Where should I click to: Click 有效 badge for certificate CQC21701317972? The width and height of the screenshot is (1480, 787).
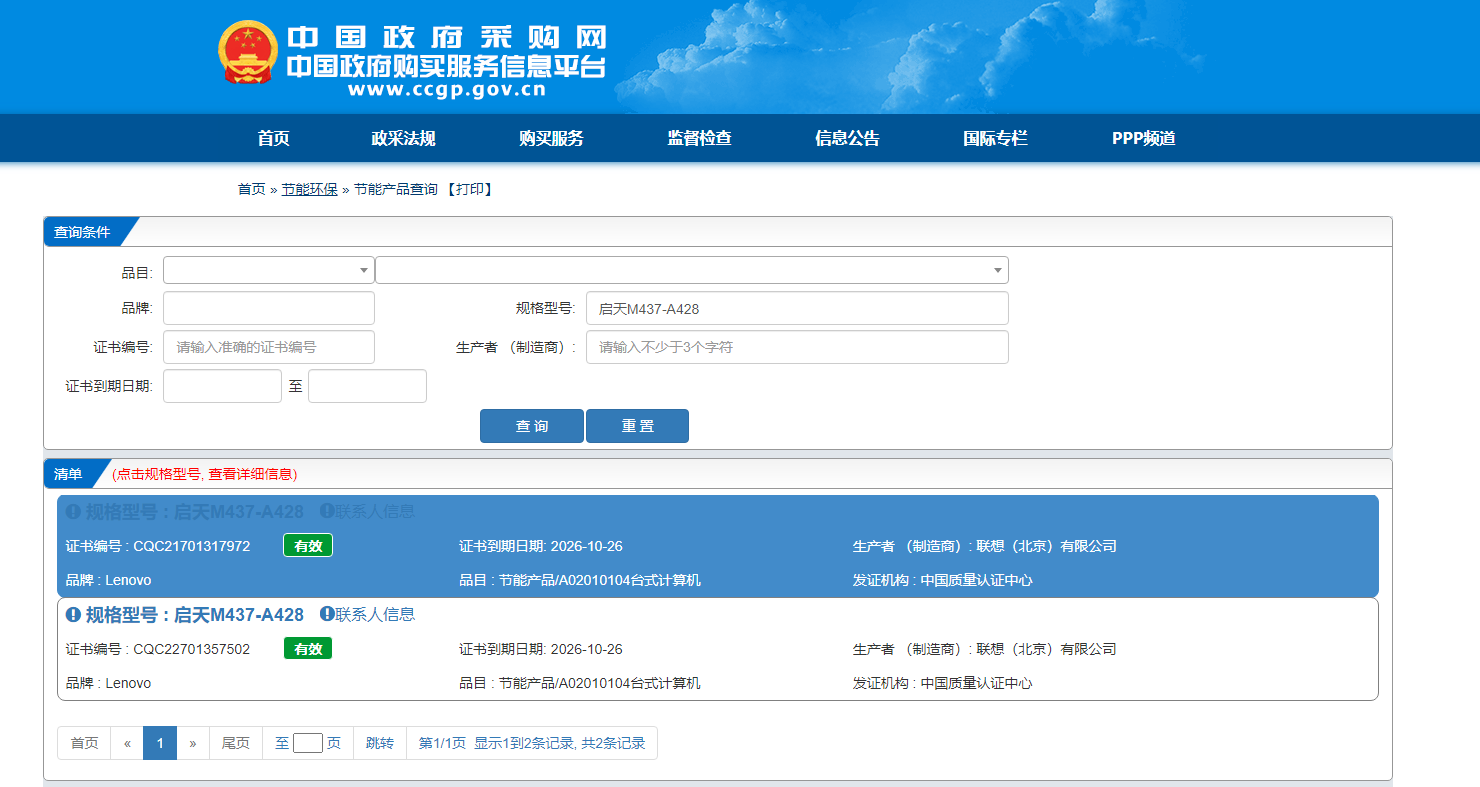click(x=308, y=546)
